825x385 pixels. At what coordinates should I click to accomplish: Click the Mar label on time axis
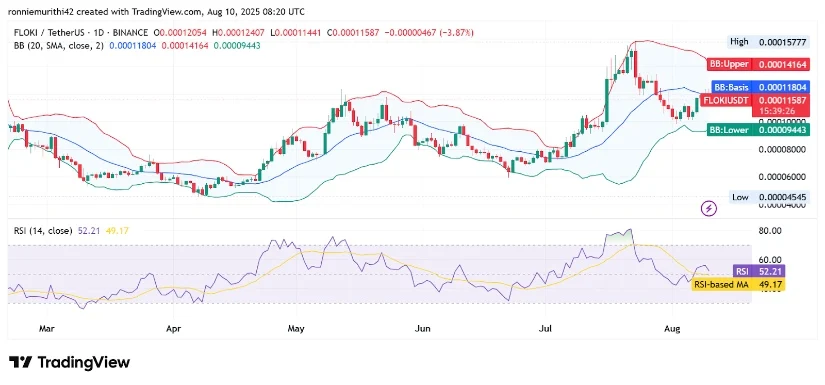coord(46,329)
